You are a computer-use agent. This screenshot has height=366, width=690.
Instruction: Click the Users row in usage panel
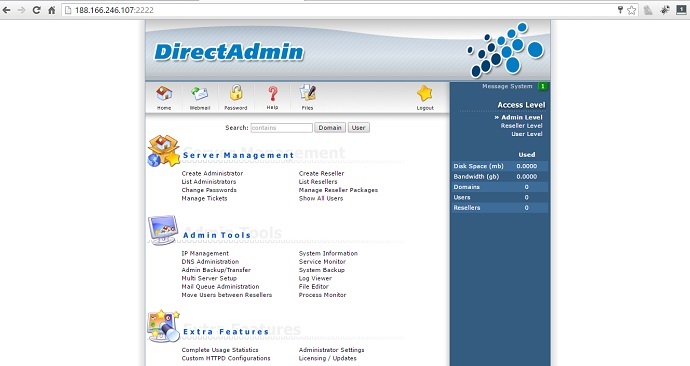(500, 198)
